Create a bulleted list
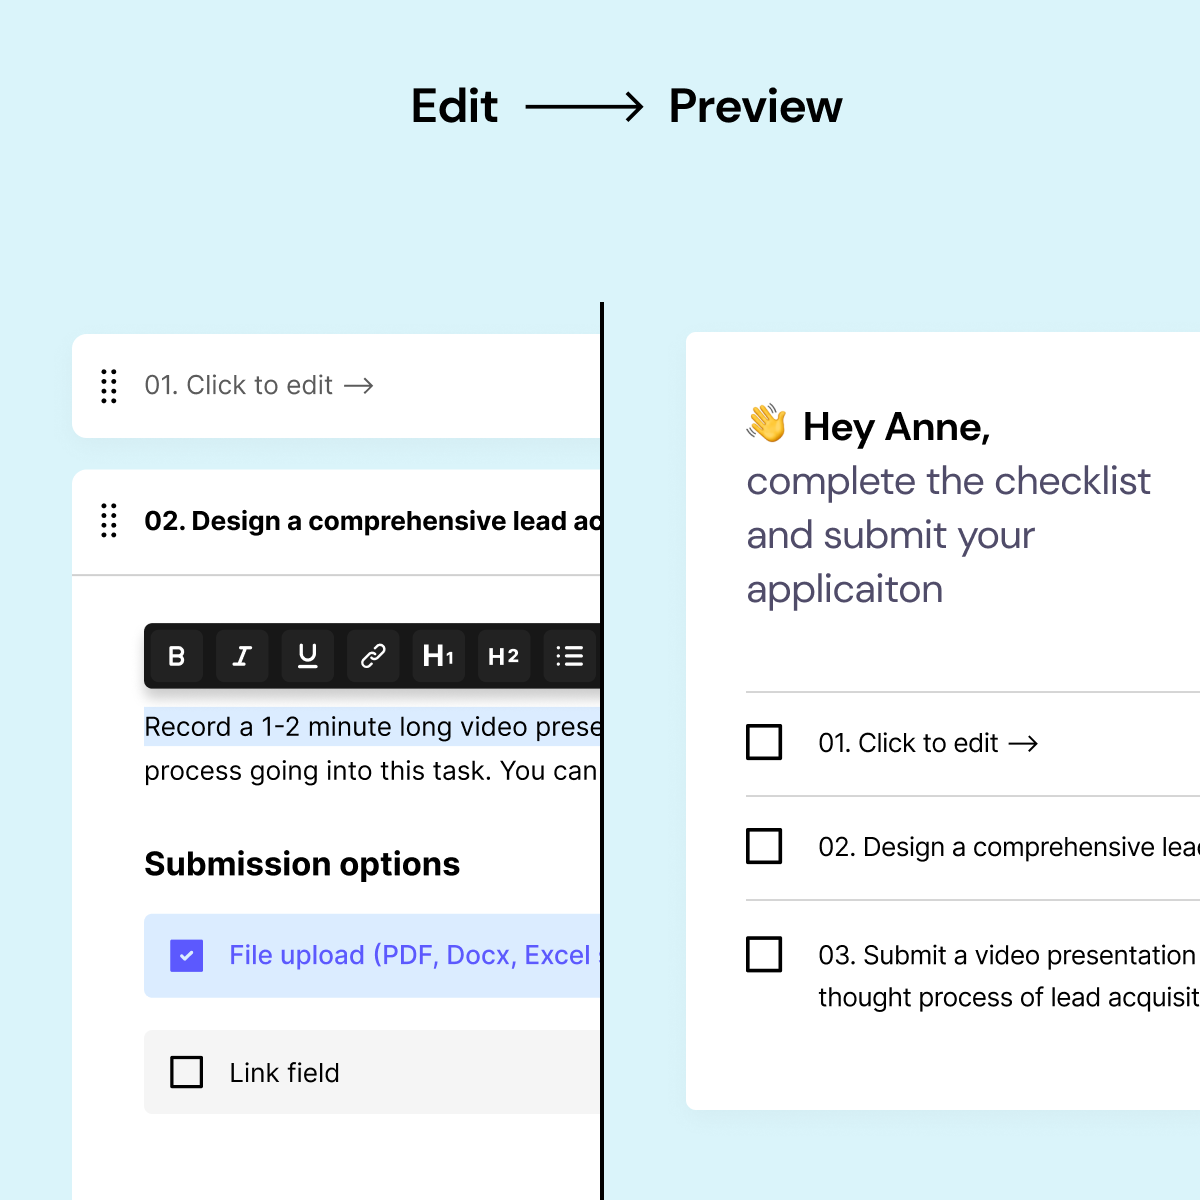This screenshot has height=1200, width=1200. [x=568, y=656]
